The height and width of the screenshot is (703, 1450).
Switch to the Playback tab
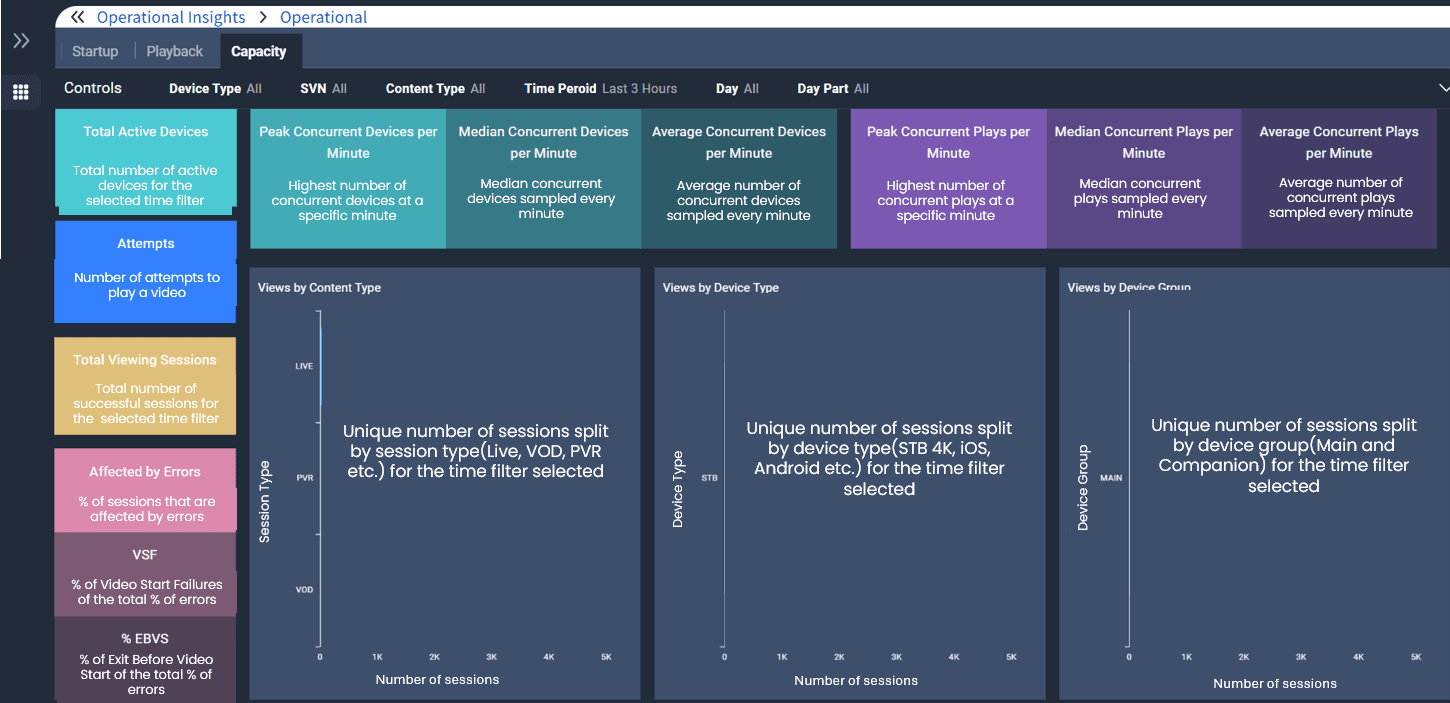pyautogui.click(x=174, y=52)
